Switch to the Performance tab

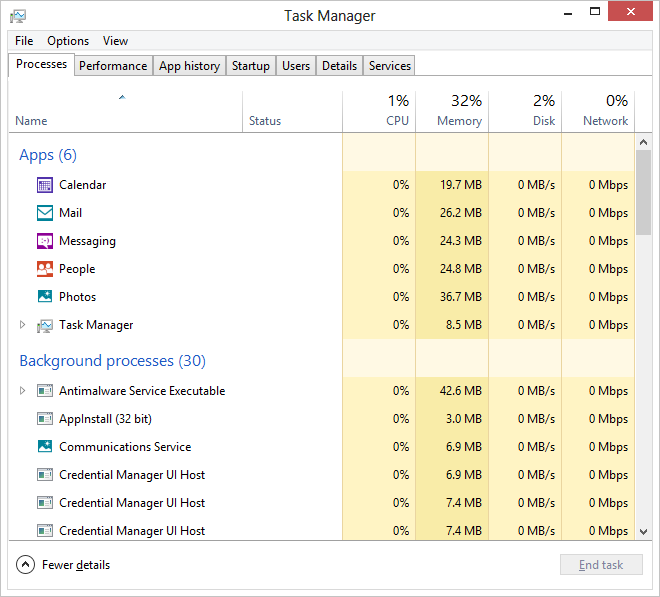click(x=113, y=66)
